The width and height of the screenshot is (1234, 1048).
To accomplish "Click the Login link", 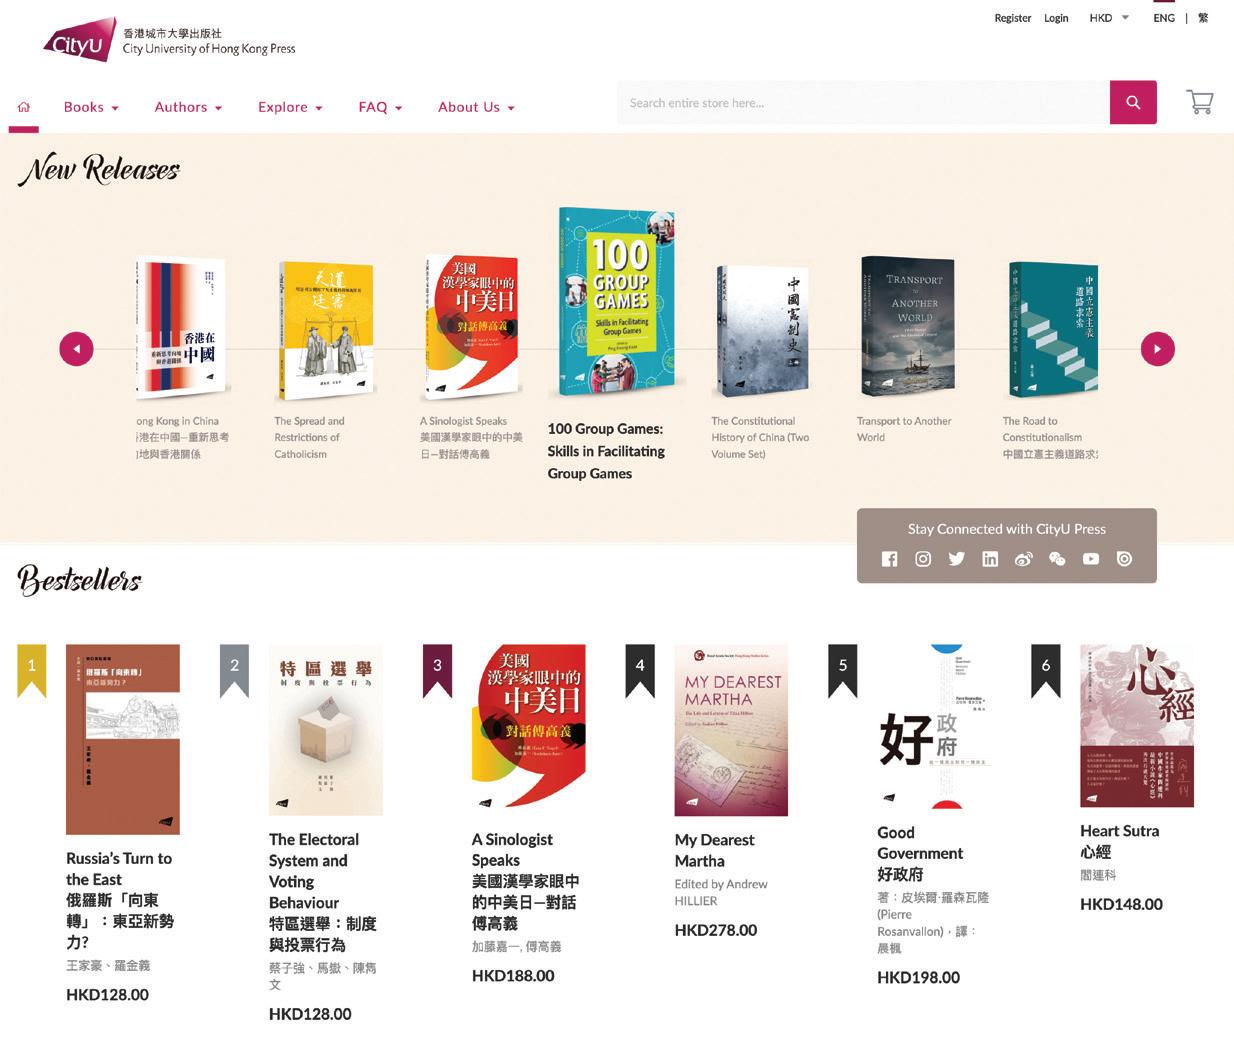I will coord(1056,18).
